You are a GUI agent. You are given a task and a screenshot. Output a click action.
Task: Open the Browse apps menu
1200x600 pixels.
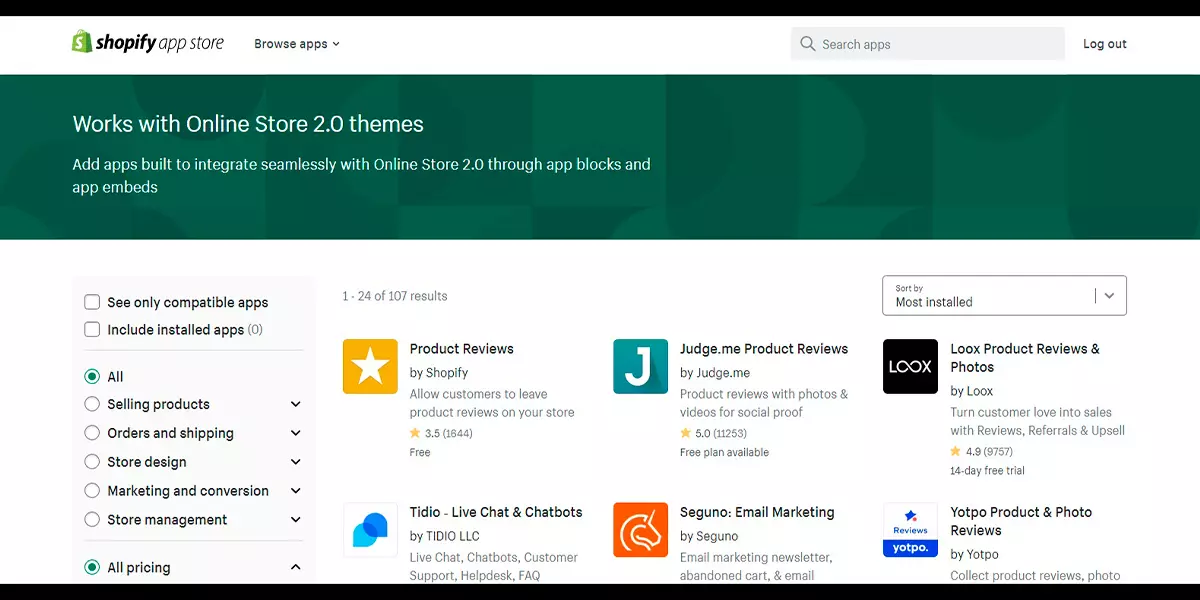pyautogui.click(x=297, y=44)
